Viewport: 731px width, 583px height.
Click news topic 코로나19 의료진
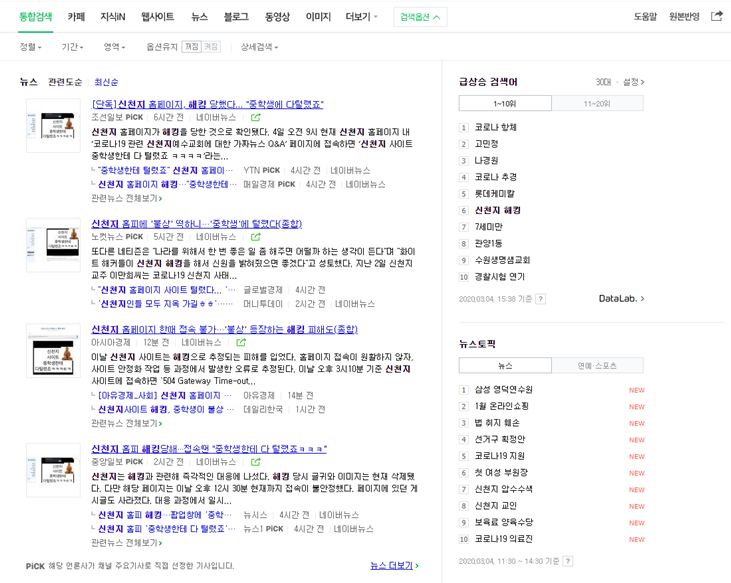[x=503, y=539]
